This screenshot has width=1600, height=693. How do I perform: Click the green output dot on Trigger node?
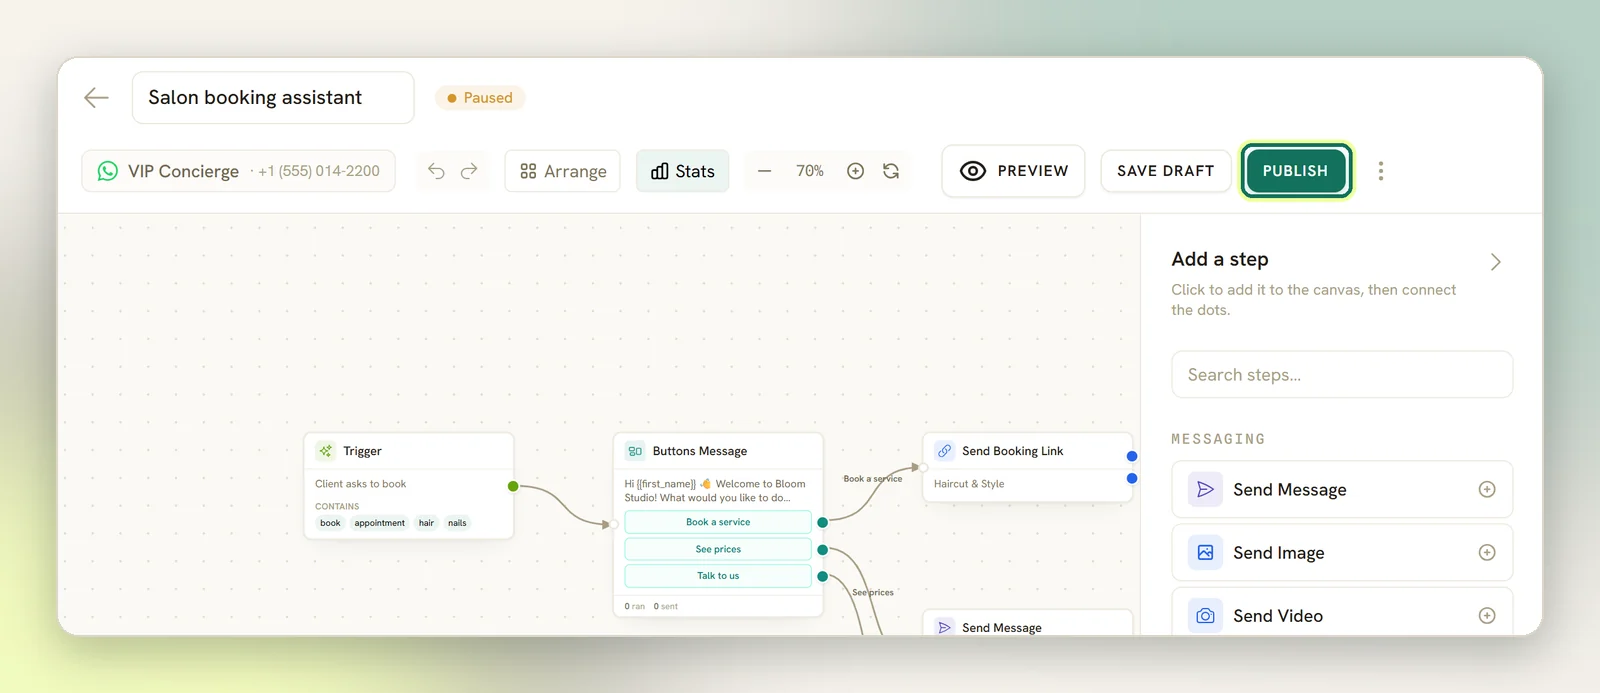(513, 486)
